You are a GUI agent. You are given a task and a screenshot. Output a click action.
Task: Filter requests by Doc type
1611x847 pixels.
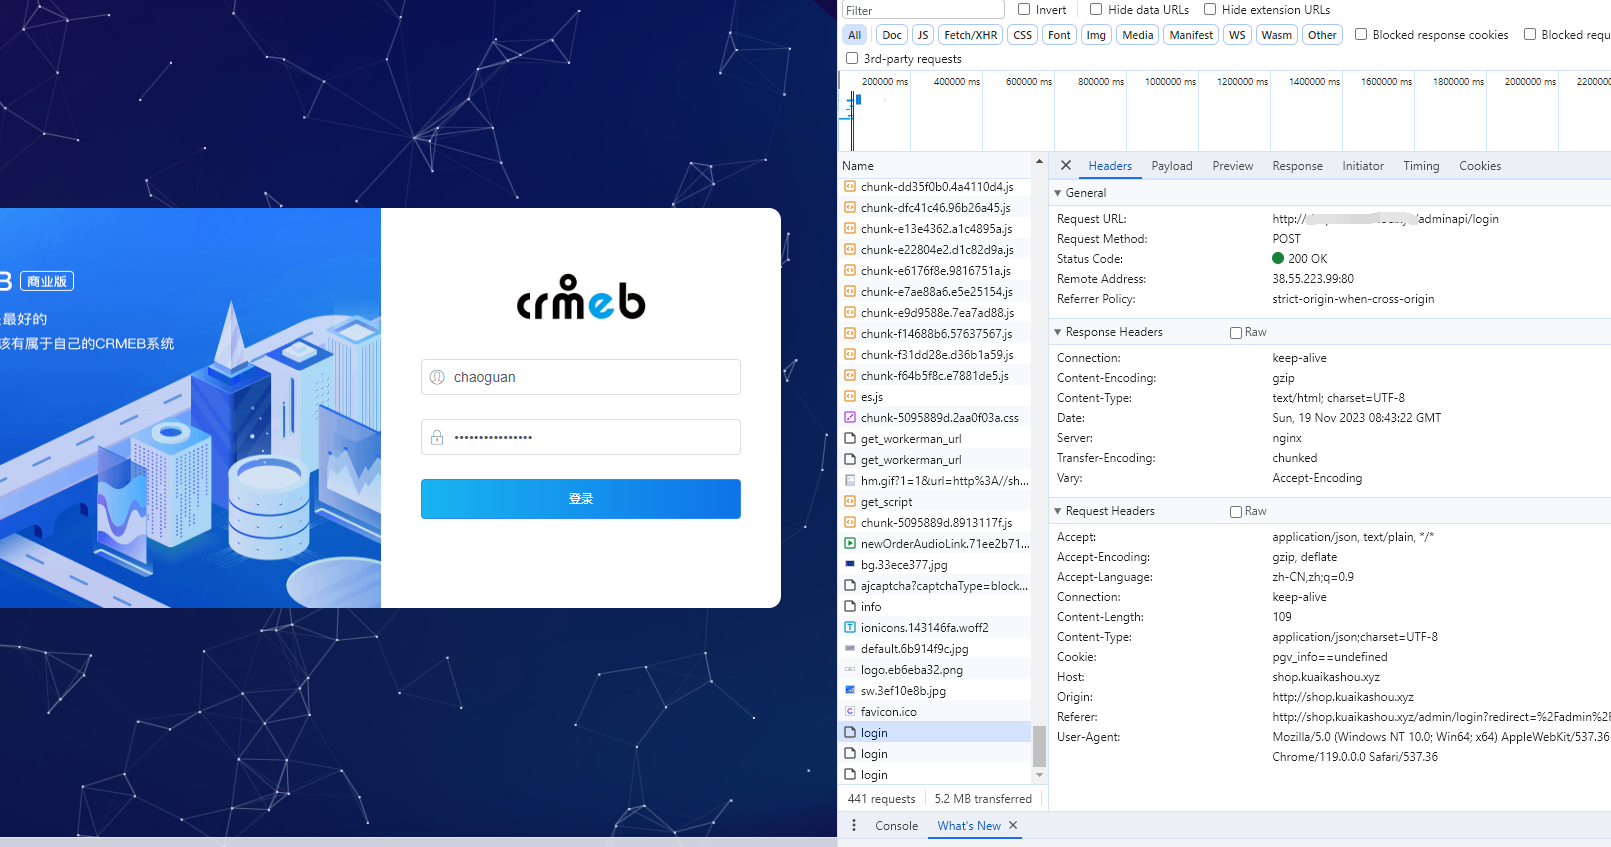(892, 35)
